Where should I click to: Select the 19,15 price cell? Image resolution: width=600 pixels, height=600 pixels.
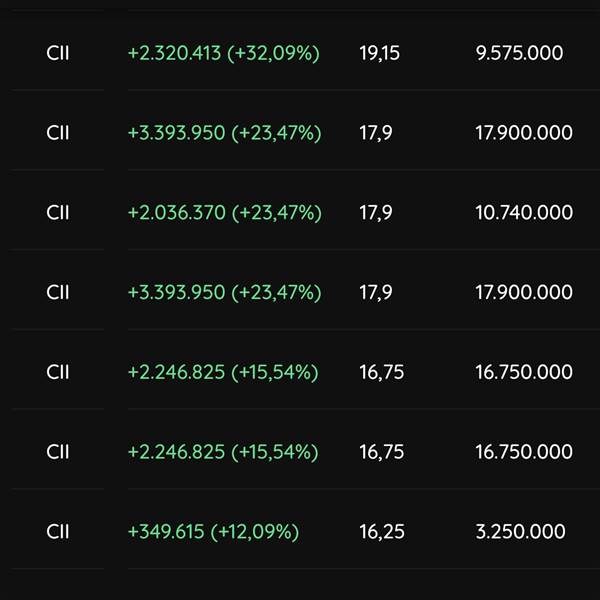379,53
